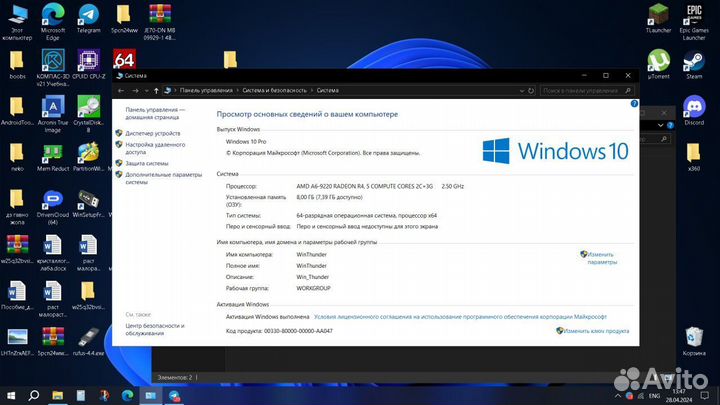Click the Windows Start button
Screen dimensions: 720x405
tap(11, 395)
